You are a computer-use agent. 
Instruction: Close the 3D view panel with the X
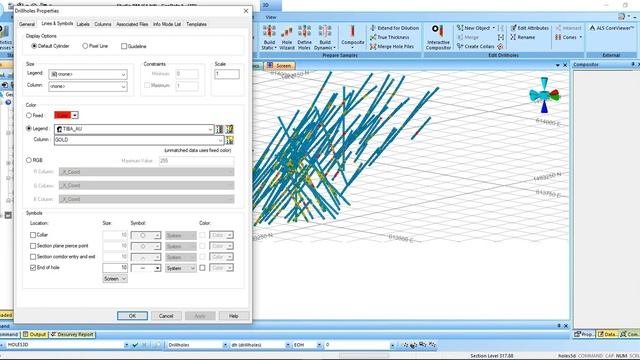click(565, 65)
